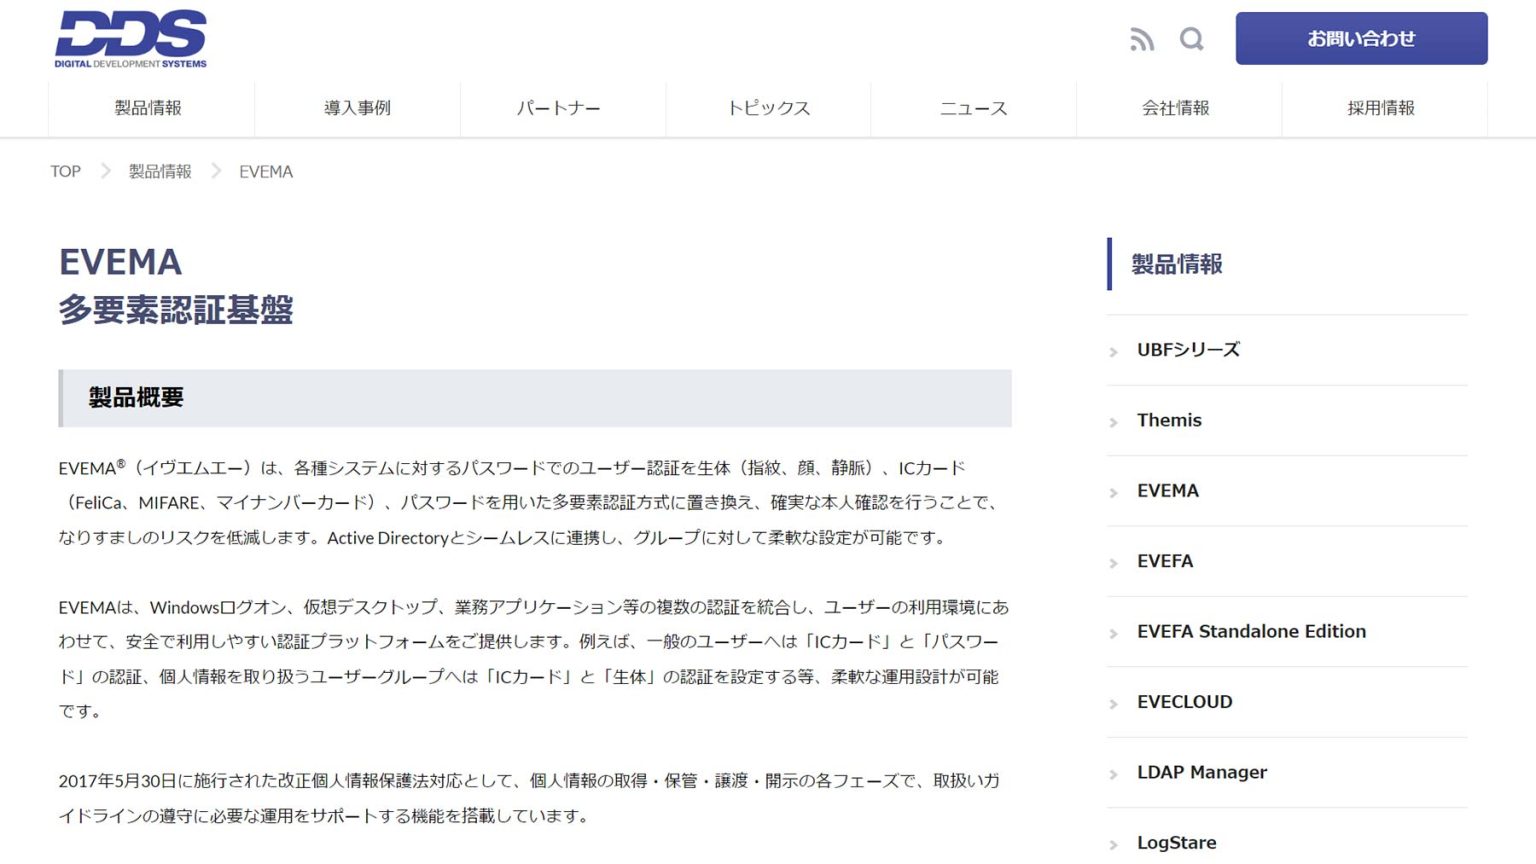Open the Themis product page
The image size is (1536, 864).
1169,420
